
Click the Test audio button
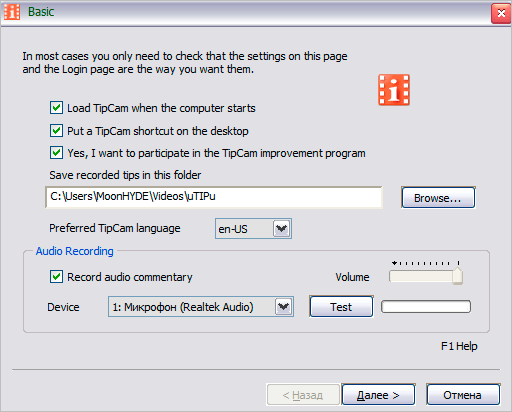(x=341, y=306)
